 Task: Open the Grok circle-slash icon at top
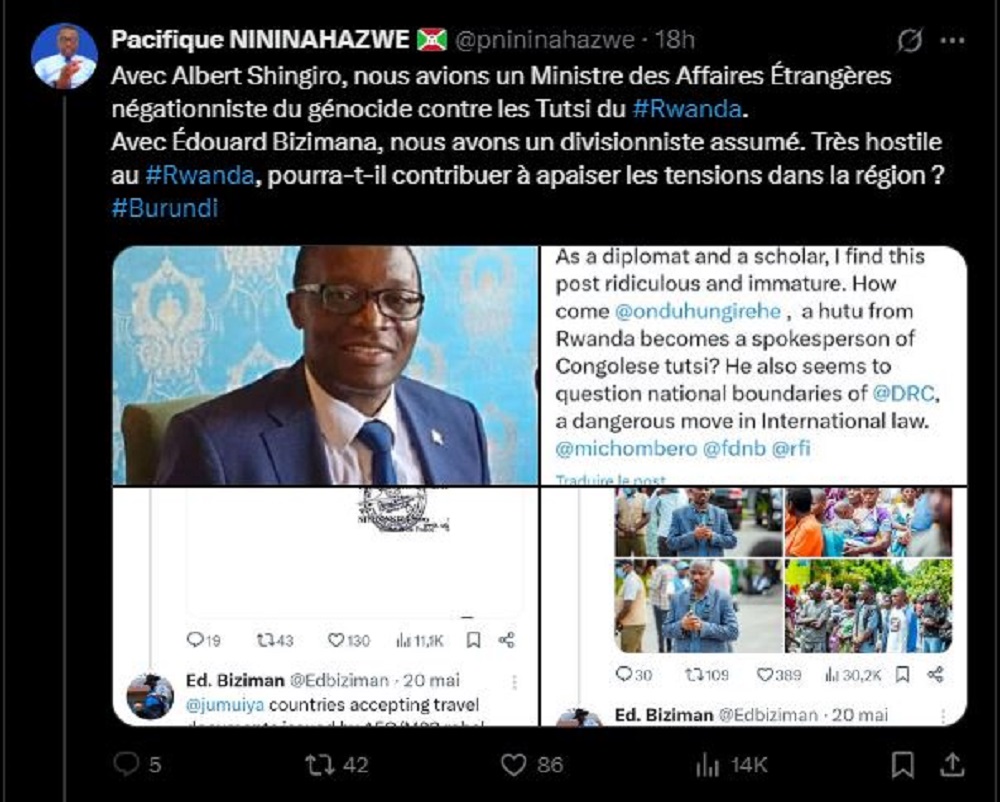click(x=909, y=41)
